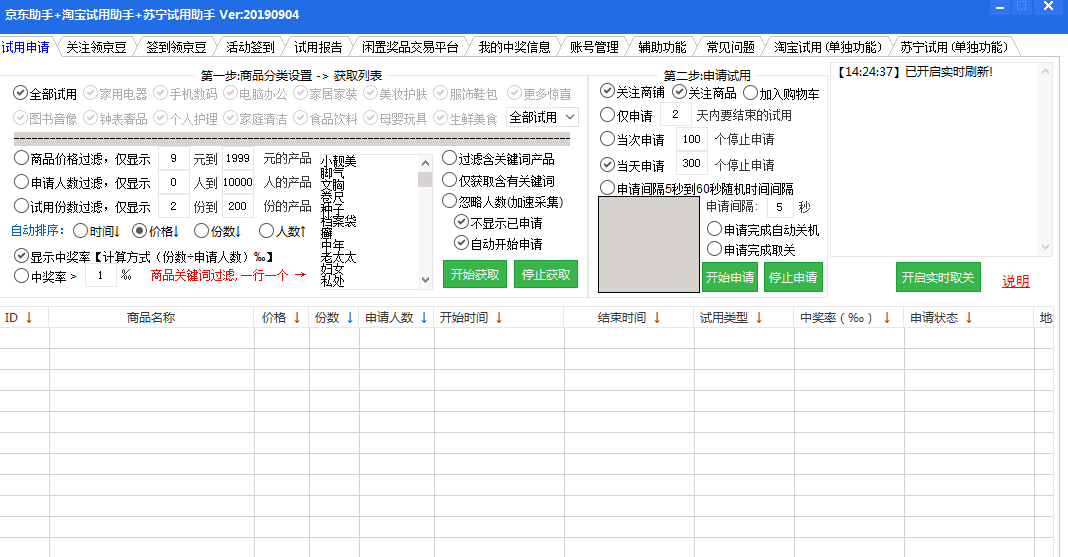The image size is (1068, 557).
Task: Click the 开启实时取关 button
Action: pyautogui.click(x=938, y=277)
